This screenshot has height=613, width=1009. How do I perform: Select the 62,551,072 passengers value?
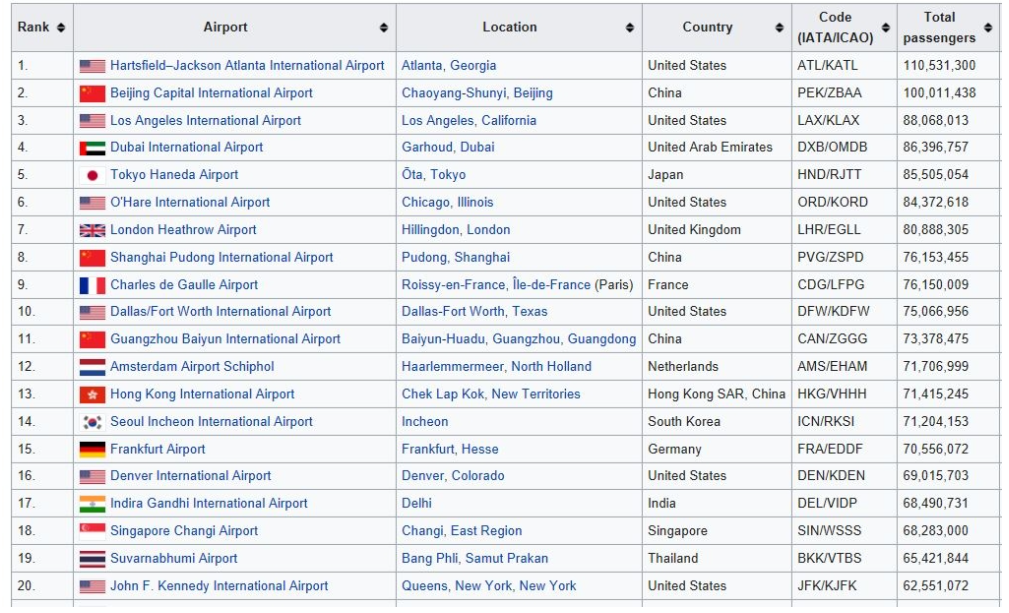(x=936, y=586)
